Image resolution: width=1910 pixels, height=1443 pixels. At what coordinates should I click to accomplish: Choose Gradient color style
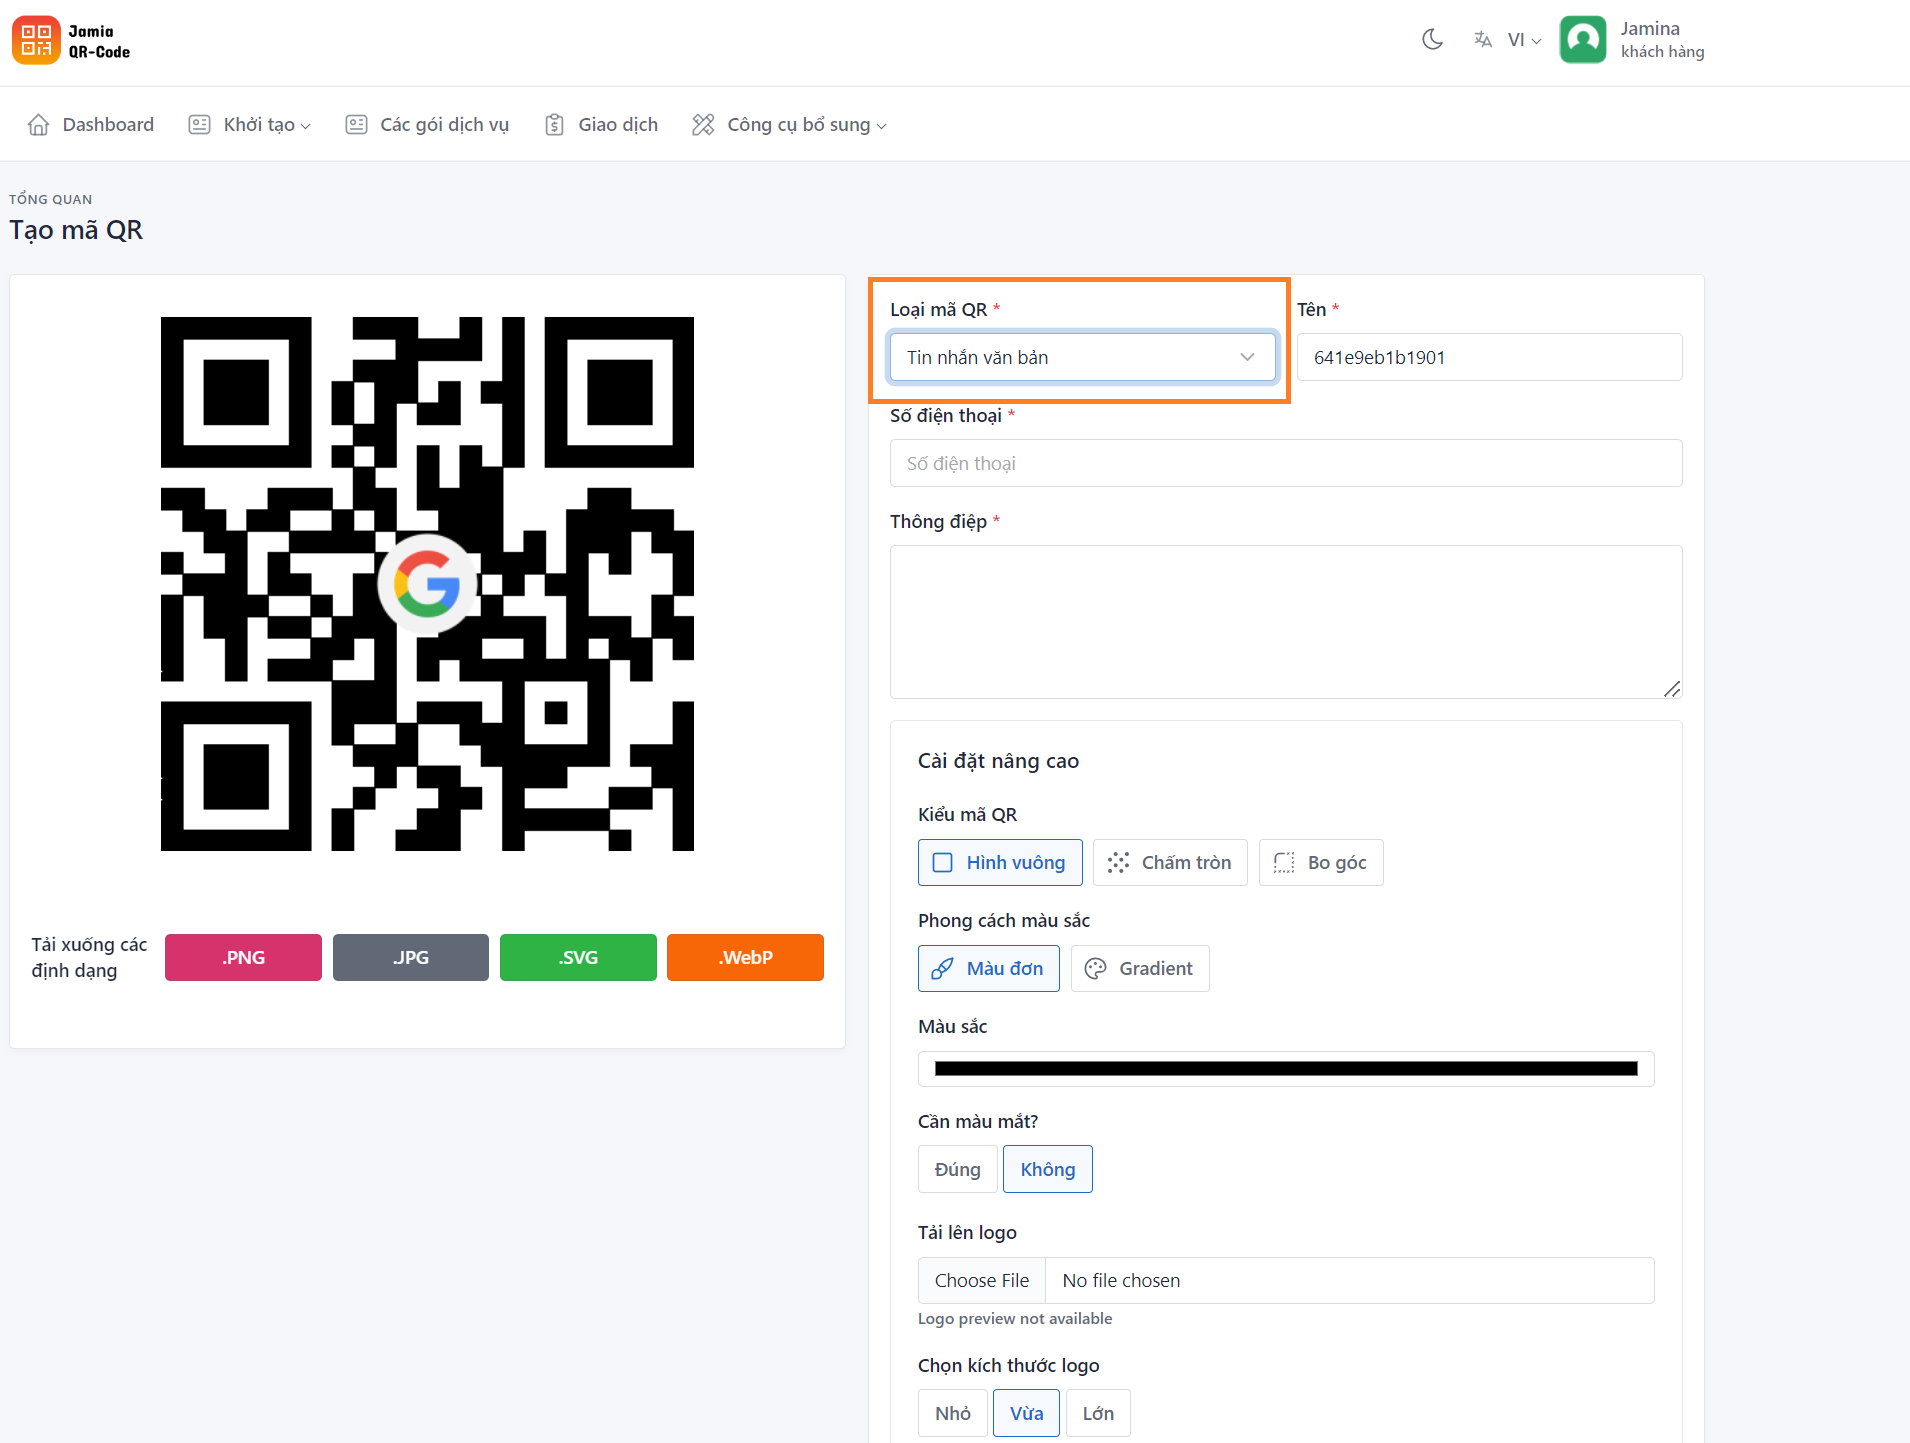click(1140, 968)
